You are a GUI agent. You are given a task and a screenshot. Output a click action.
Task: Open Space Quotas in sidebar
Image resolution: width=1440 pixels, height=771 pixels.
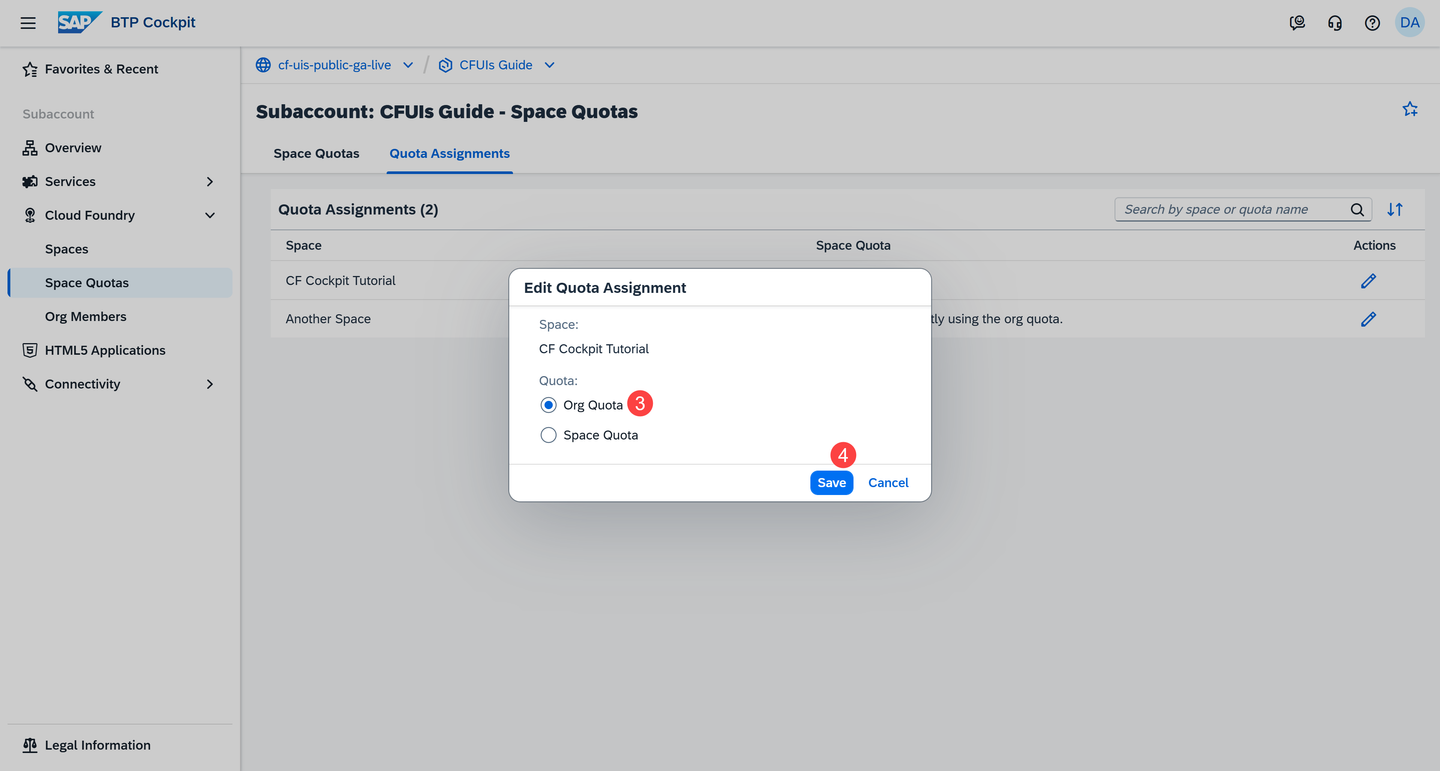tap(120, 283)
